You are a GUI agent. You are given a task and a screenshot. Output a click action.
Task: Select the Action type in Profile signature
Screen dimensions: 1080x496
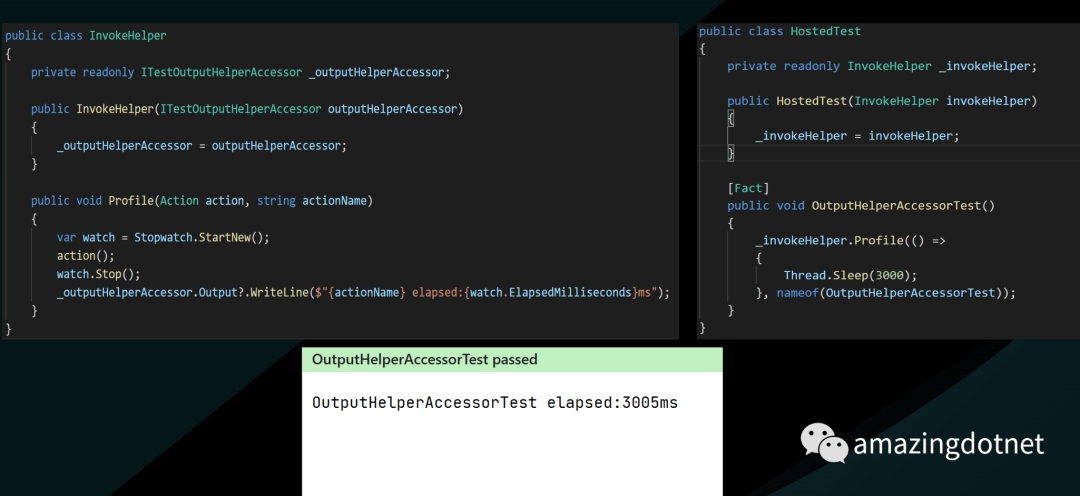click(180, 200)
